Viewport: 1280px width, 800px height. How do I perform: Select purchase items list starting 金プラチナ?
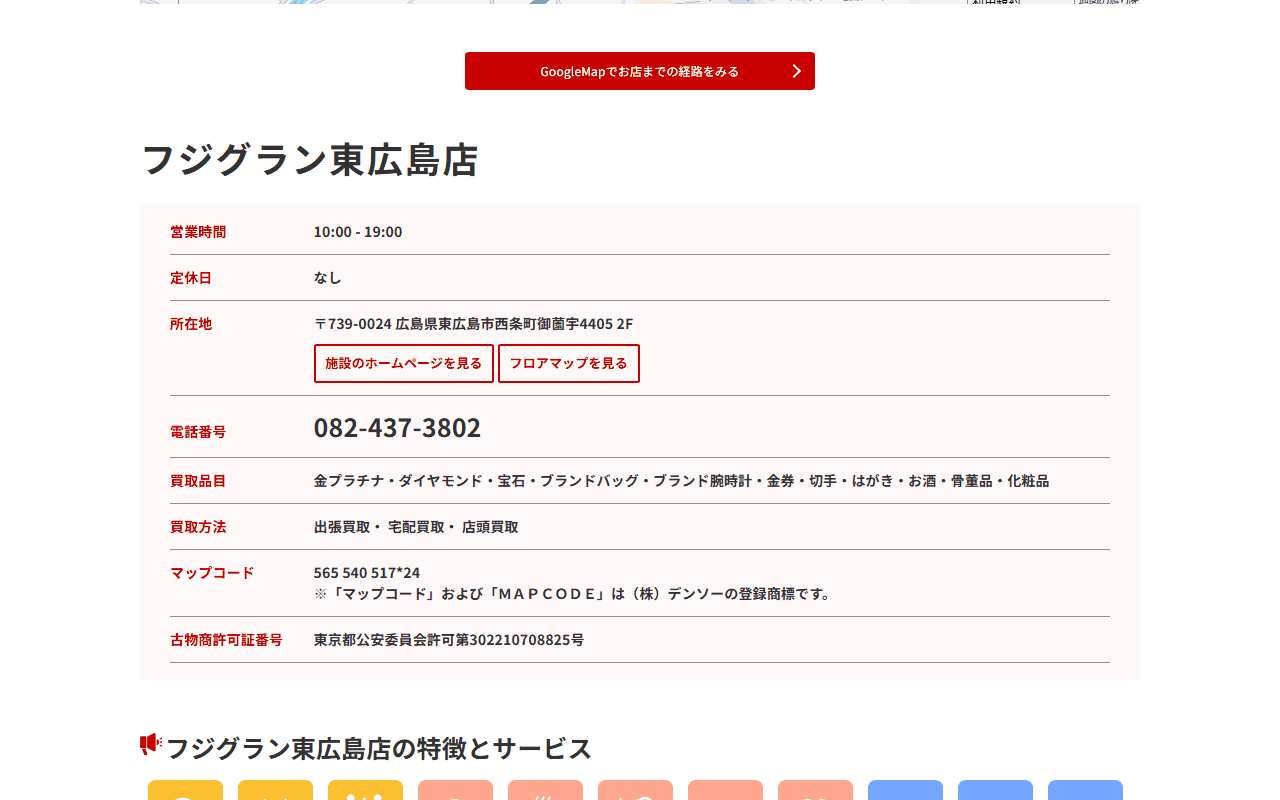[x=681, y=481]
